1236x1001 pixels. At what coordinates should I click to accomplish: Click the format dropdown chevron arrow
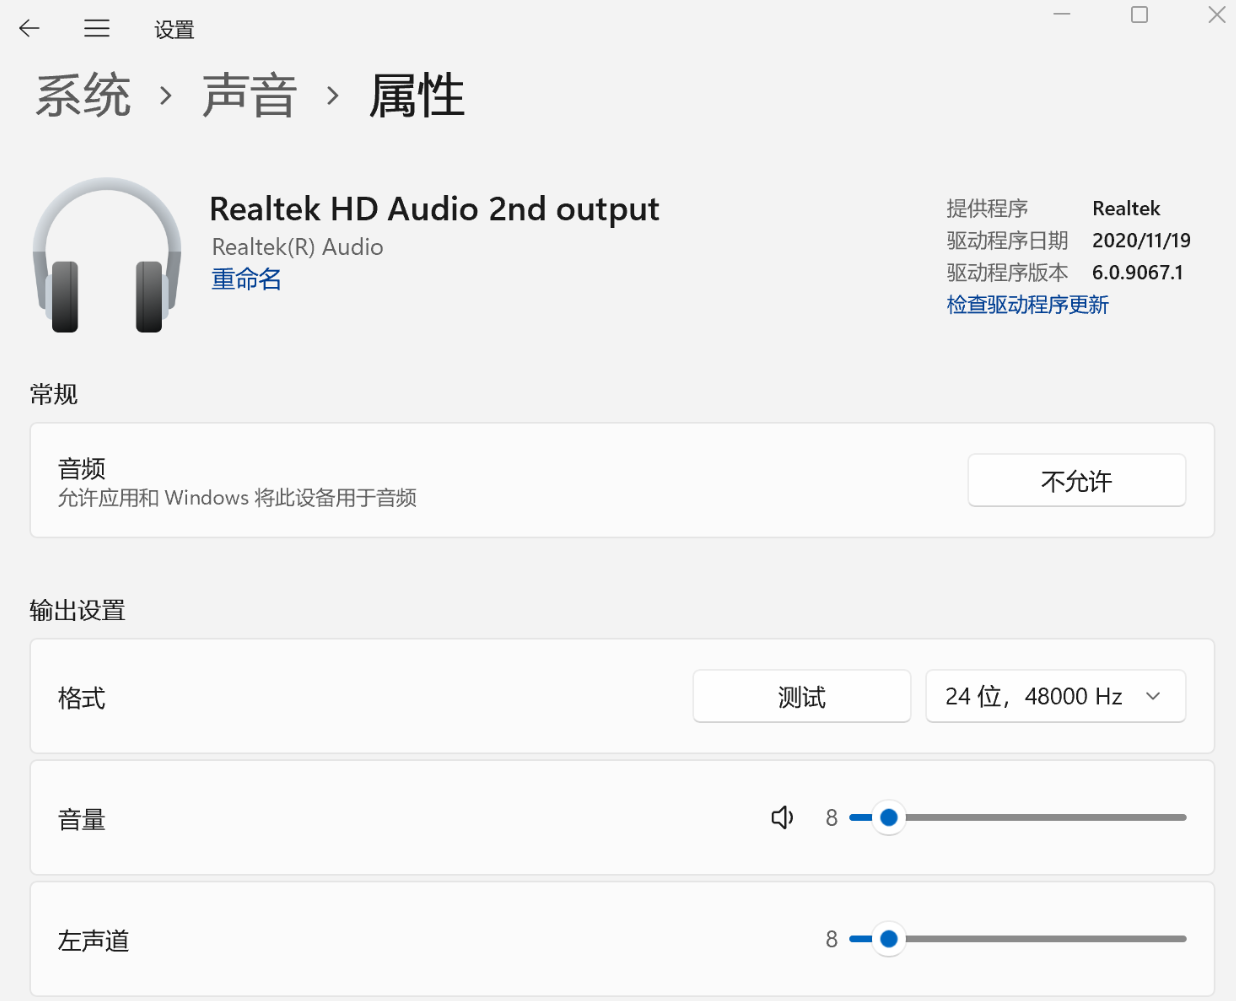[1154, 695]
